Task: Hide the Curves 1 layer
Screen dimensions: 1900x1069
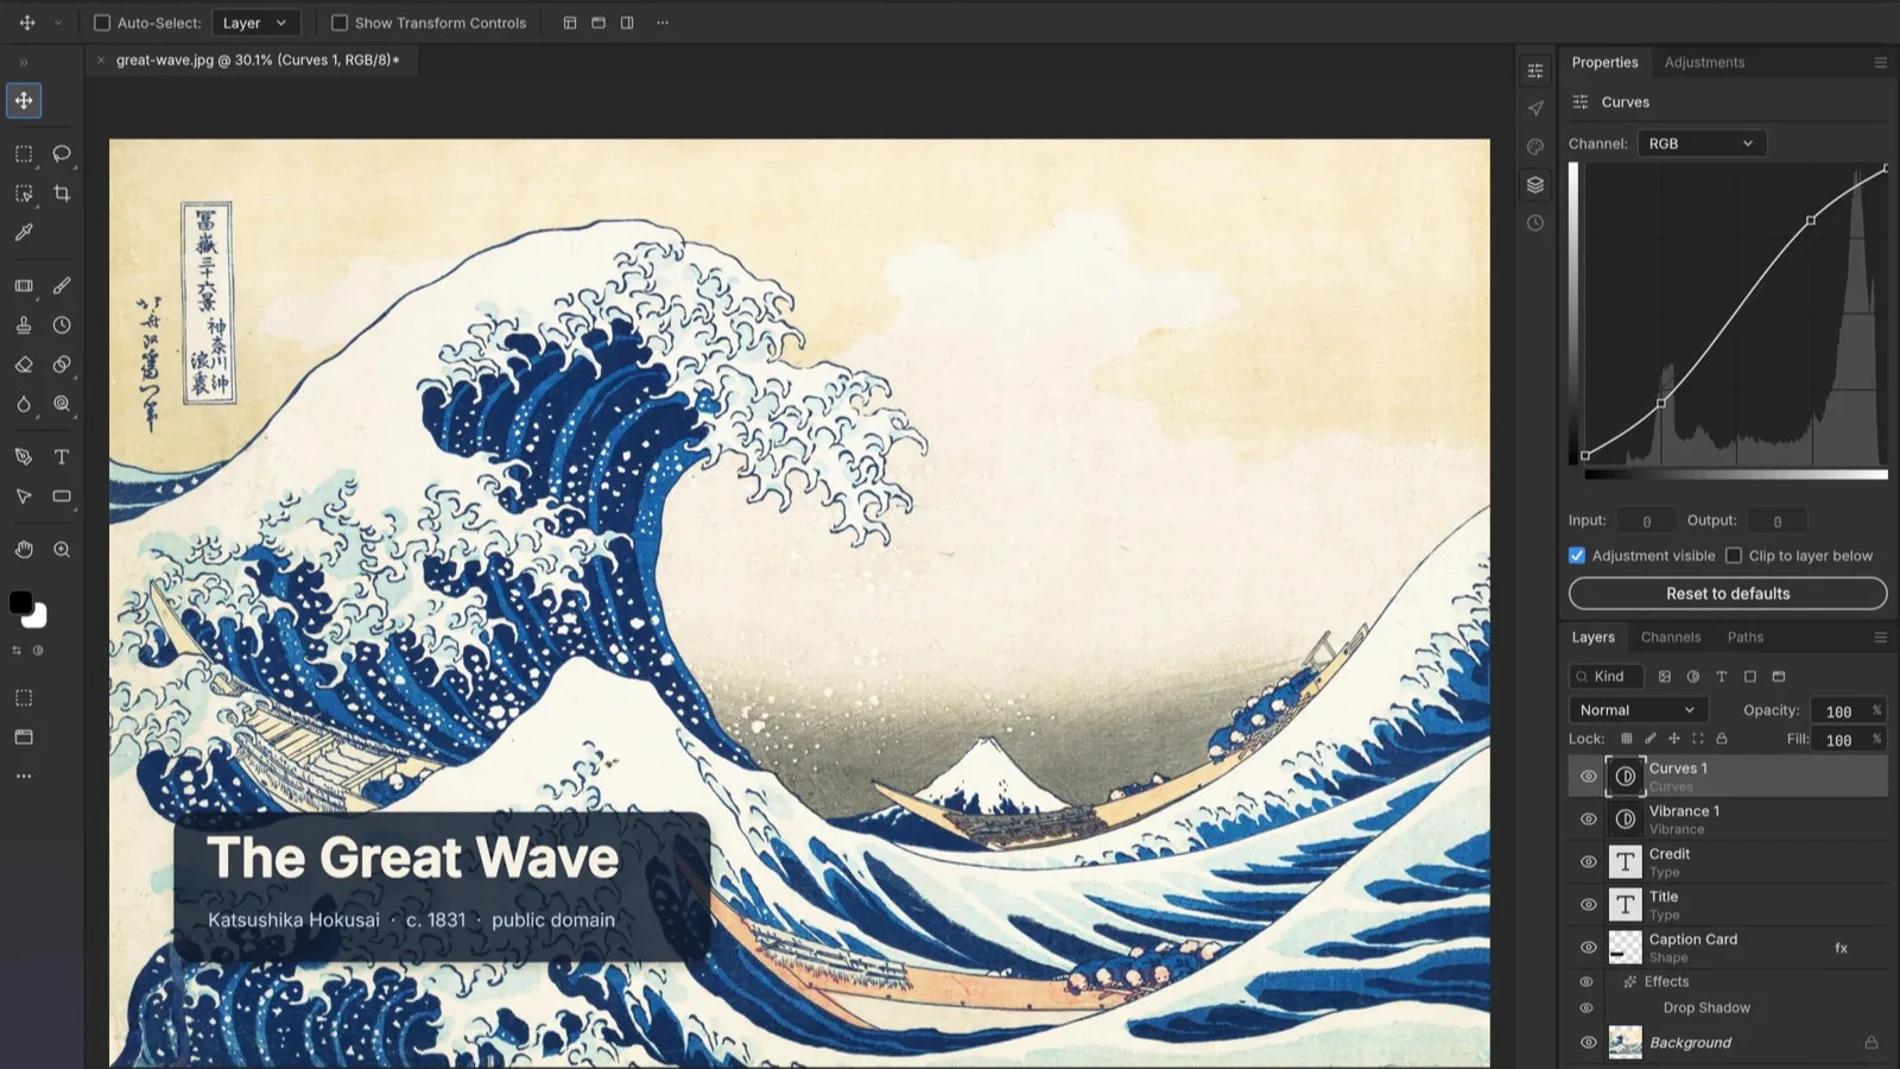Action: click(x=1588, y=776)
